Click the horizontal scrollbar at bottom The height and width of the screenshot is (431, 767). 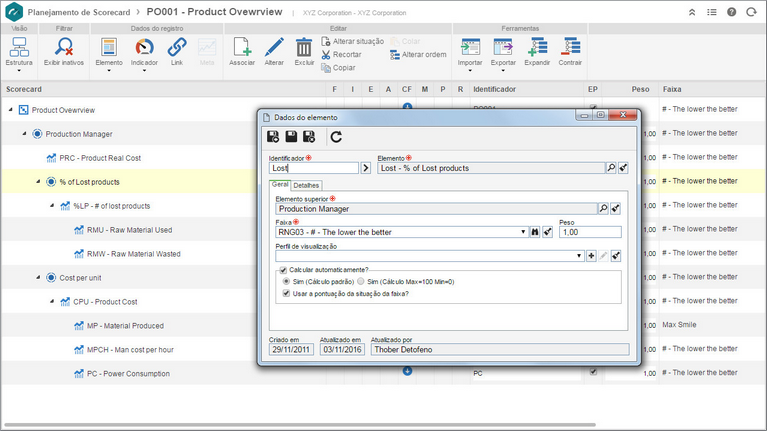click(299, 425)
